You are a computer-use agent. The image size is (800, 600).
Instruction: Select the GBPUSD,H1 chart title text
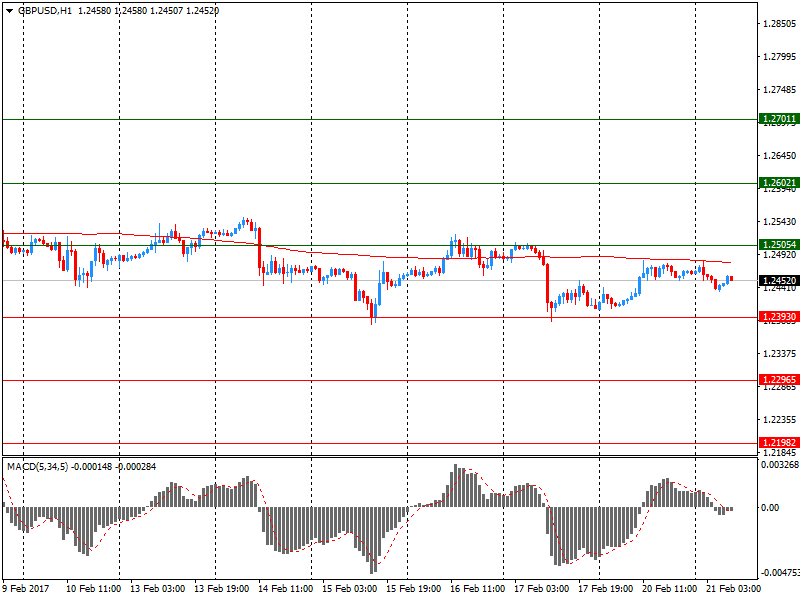click(45, 11)
